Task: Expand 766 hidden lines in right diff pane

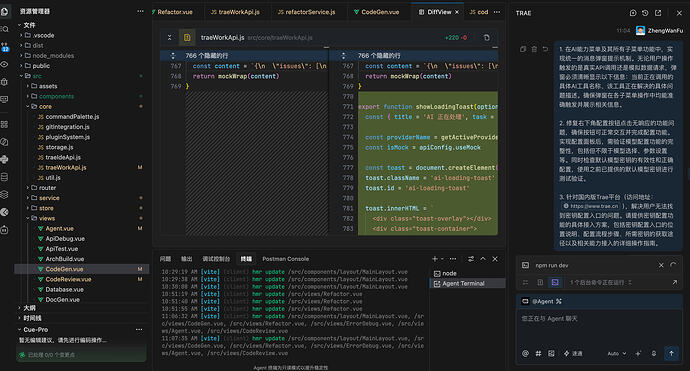Action: click(344, 56)
